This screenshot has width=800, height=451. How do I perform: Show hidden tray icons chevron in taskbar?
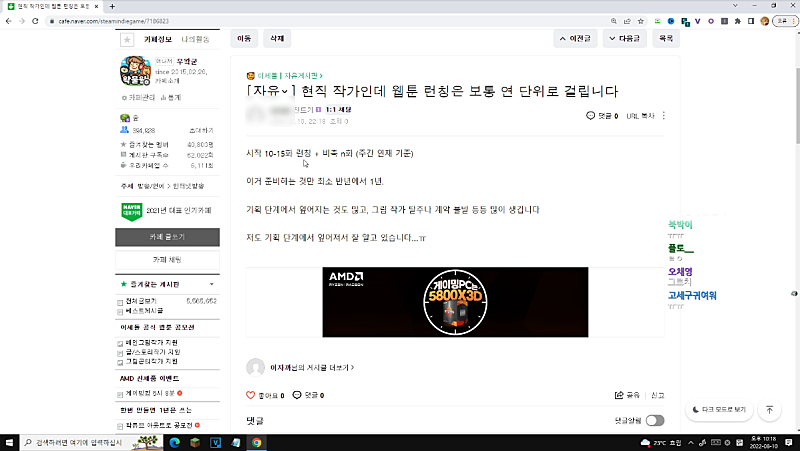click(691, 442)
